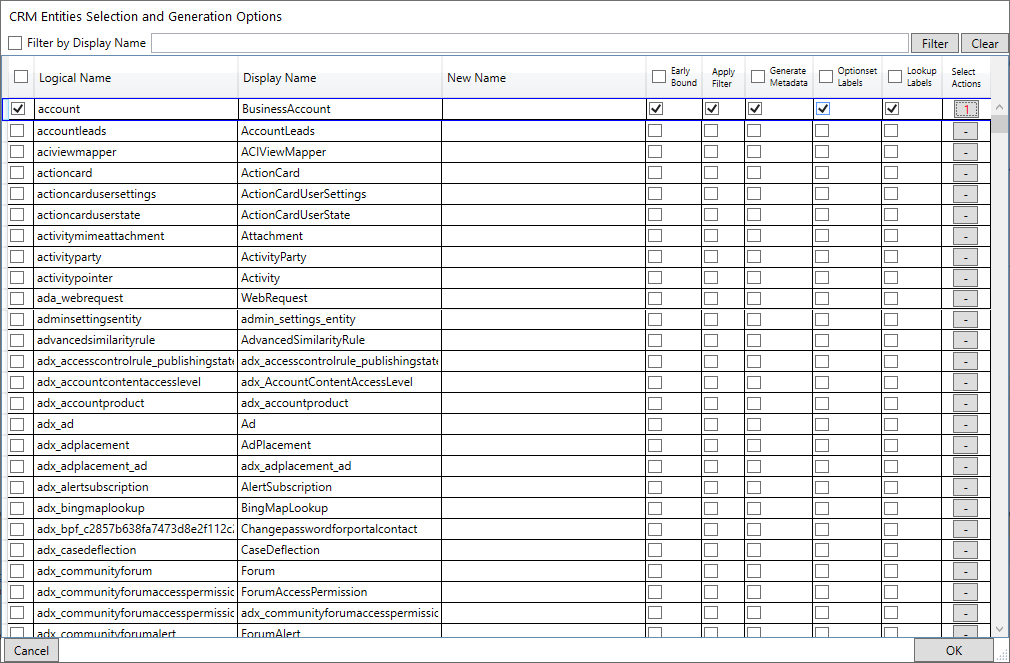Toggle the Early Bound header checkbox

pyautogui.click(x=658, y=77)
